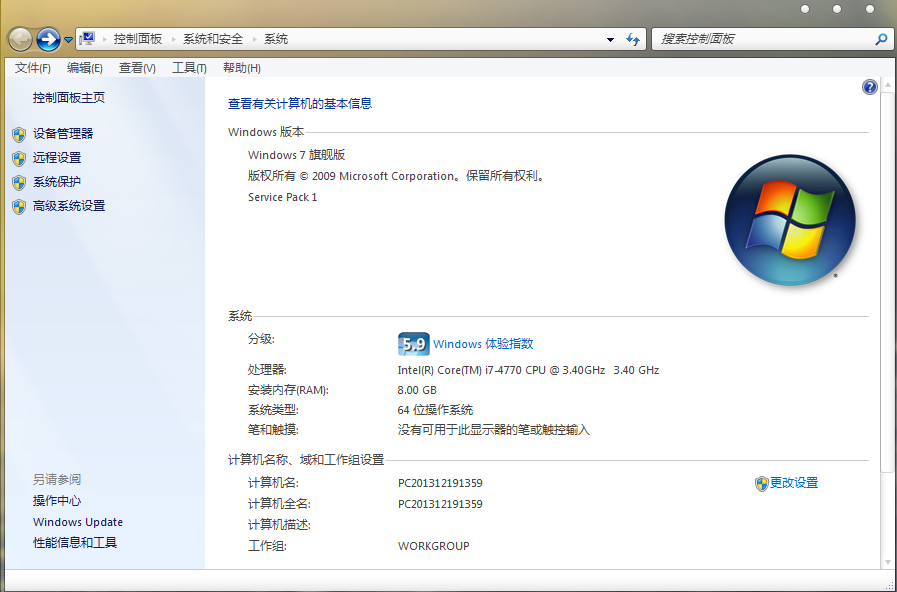
Task: Open 性能信息和工具 link
Action: 75,543
